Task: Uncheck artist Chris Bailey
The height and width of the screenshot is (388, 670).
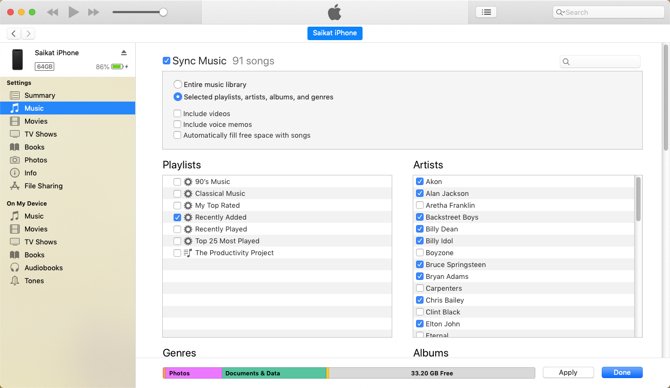Action: [x=420, y=300]
